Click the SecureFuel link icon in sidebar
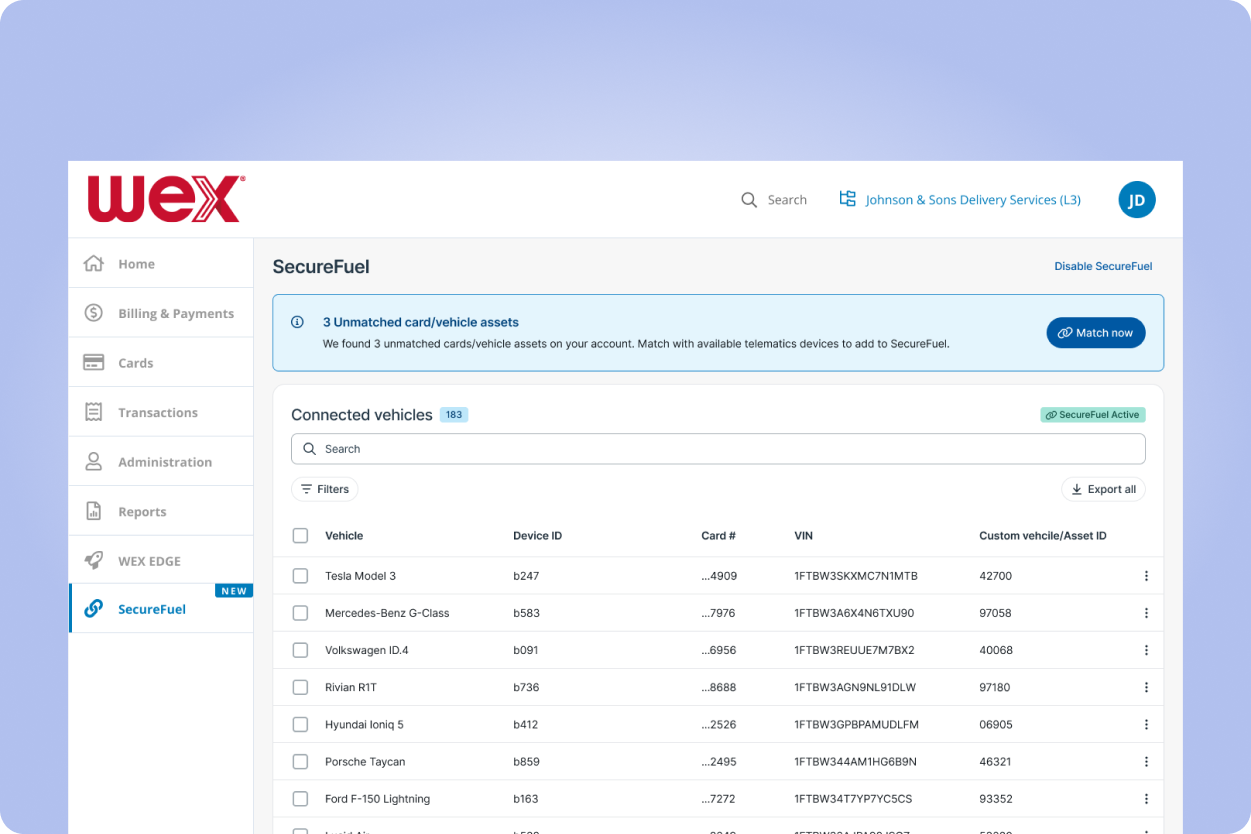The image size is (1251, 834). tap(94, 608)
